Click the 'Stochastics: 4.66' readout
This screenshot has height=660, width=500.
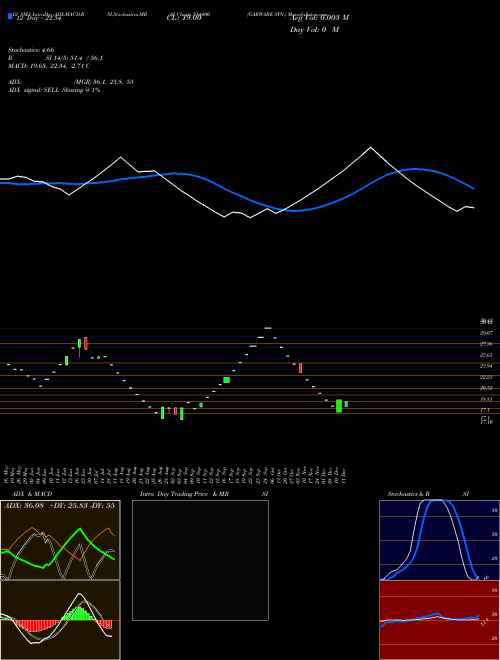pyautogui.click(x=31, y=50)
